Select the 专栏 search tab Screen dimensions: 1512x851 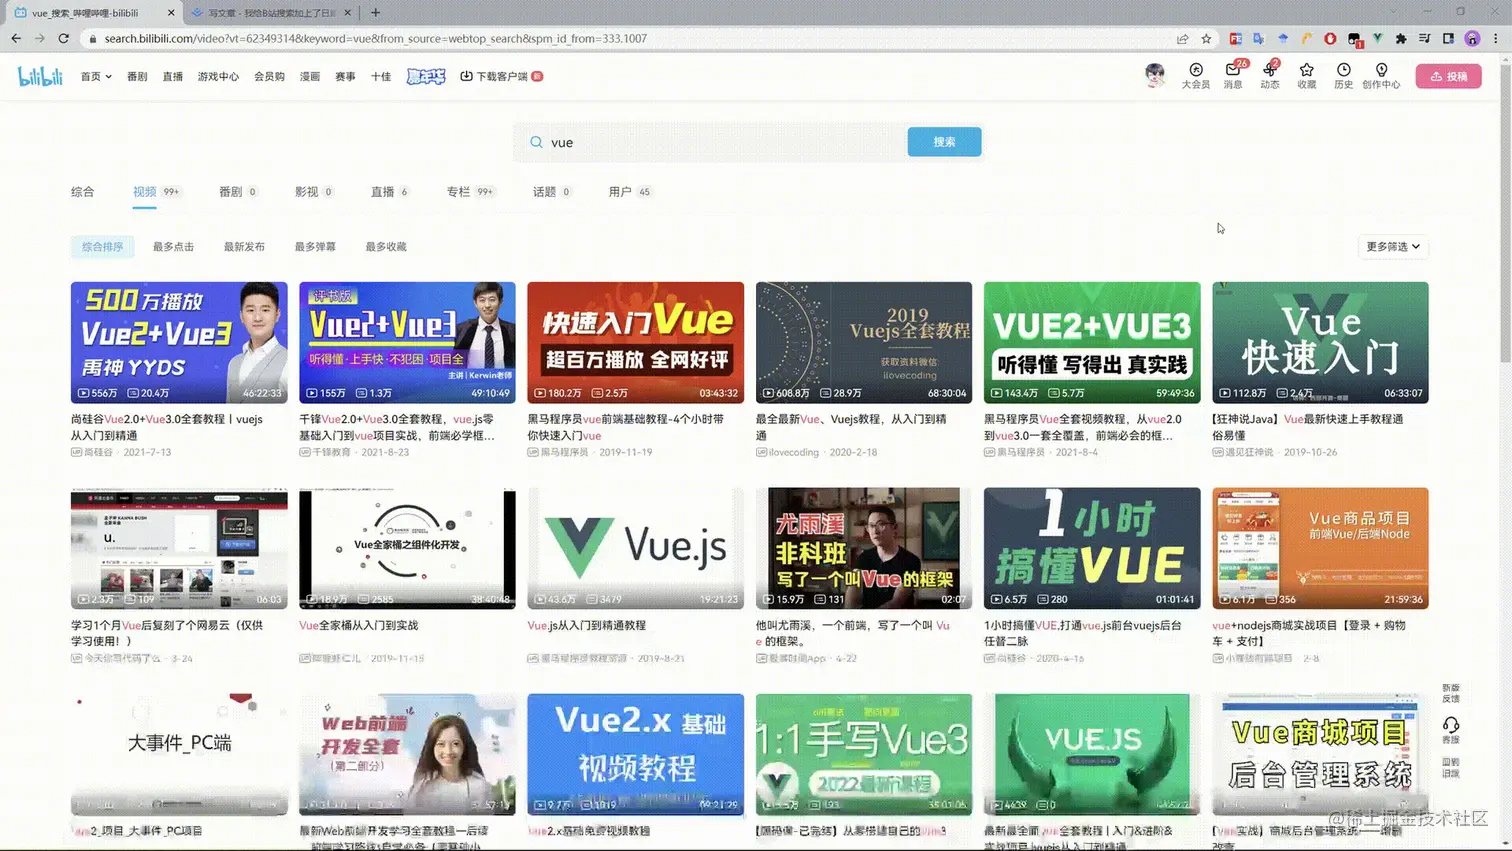pos(470,192)
